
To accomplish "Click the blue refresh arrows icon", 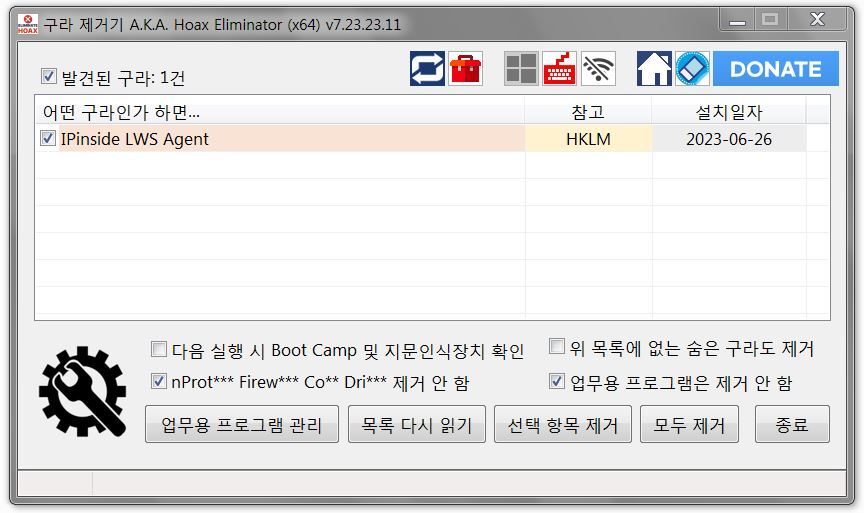I will 427,69.
